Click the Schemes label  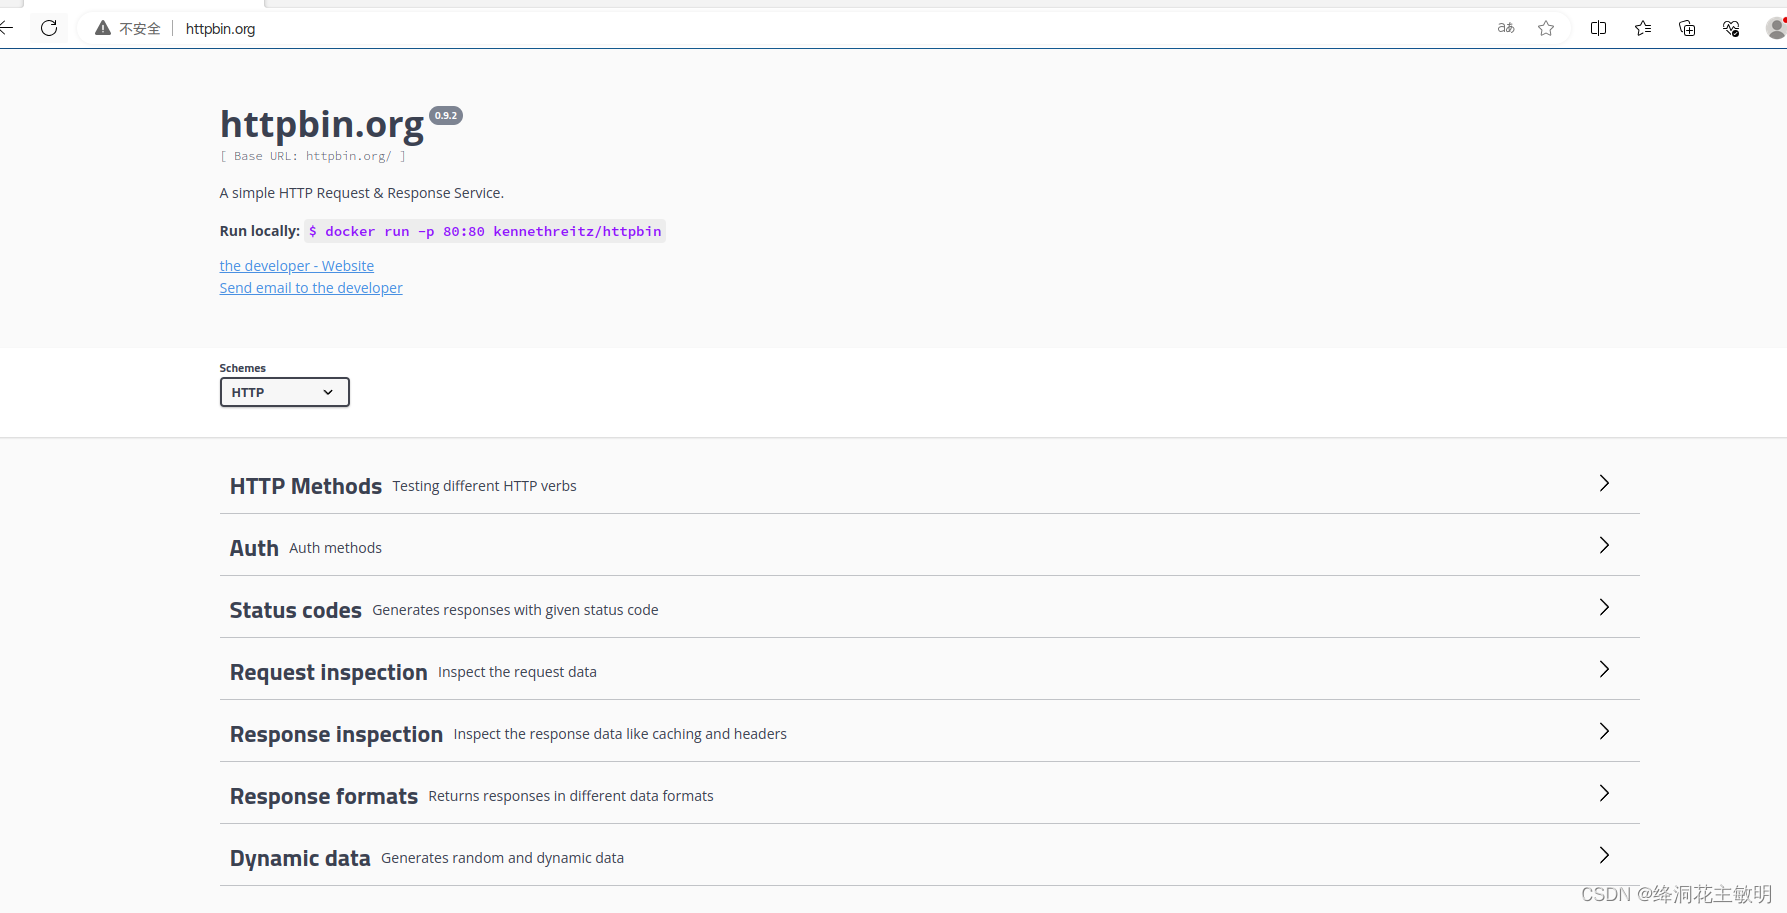point(243,368)
